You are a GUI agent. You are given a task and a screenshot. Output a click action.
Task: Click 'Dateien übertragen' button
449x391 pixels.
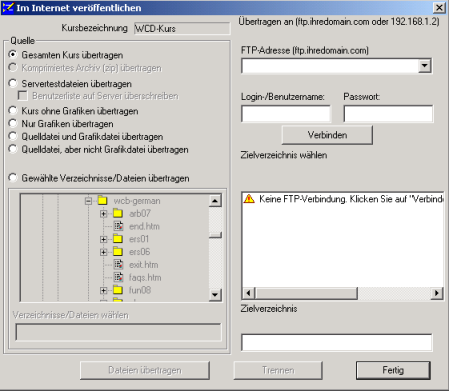145,370
